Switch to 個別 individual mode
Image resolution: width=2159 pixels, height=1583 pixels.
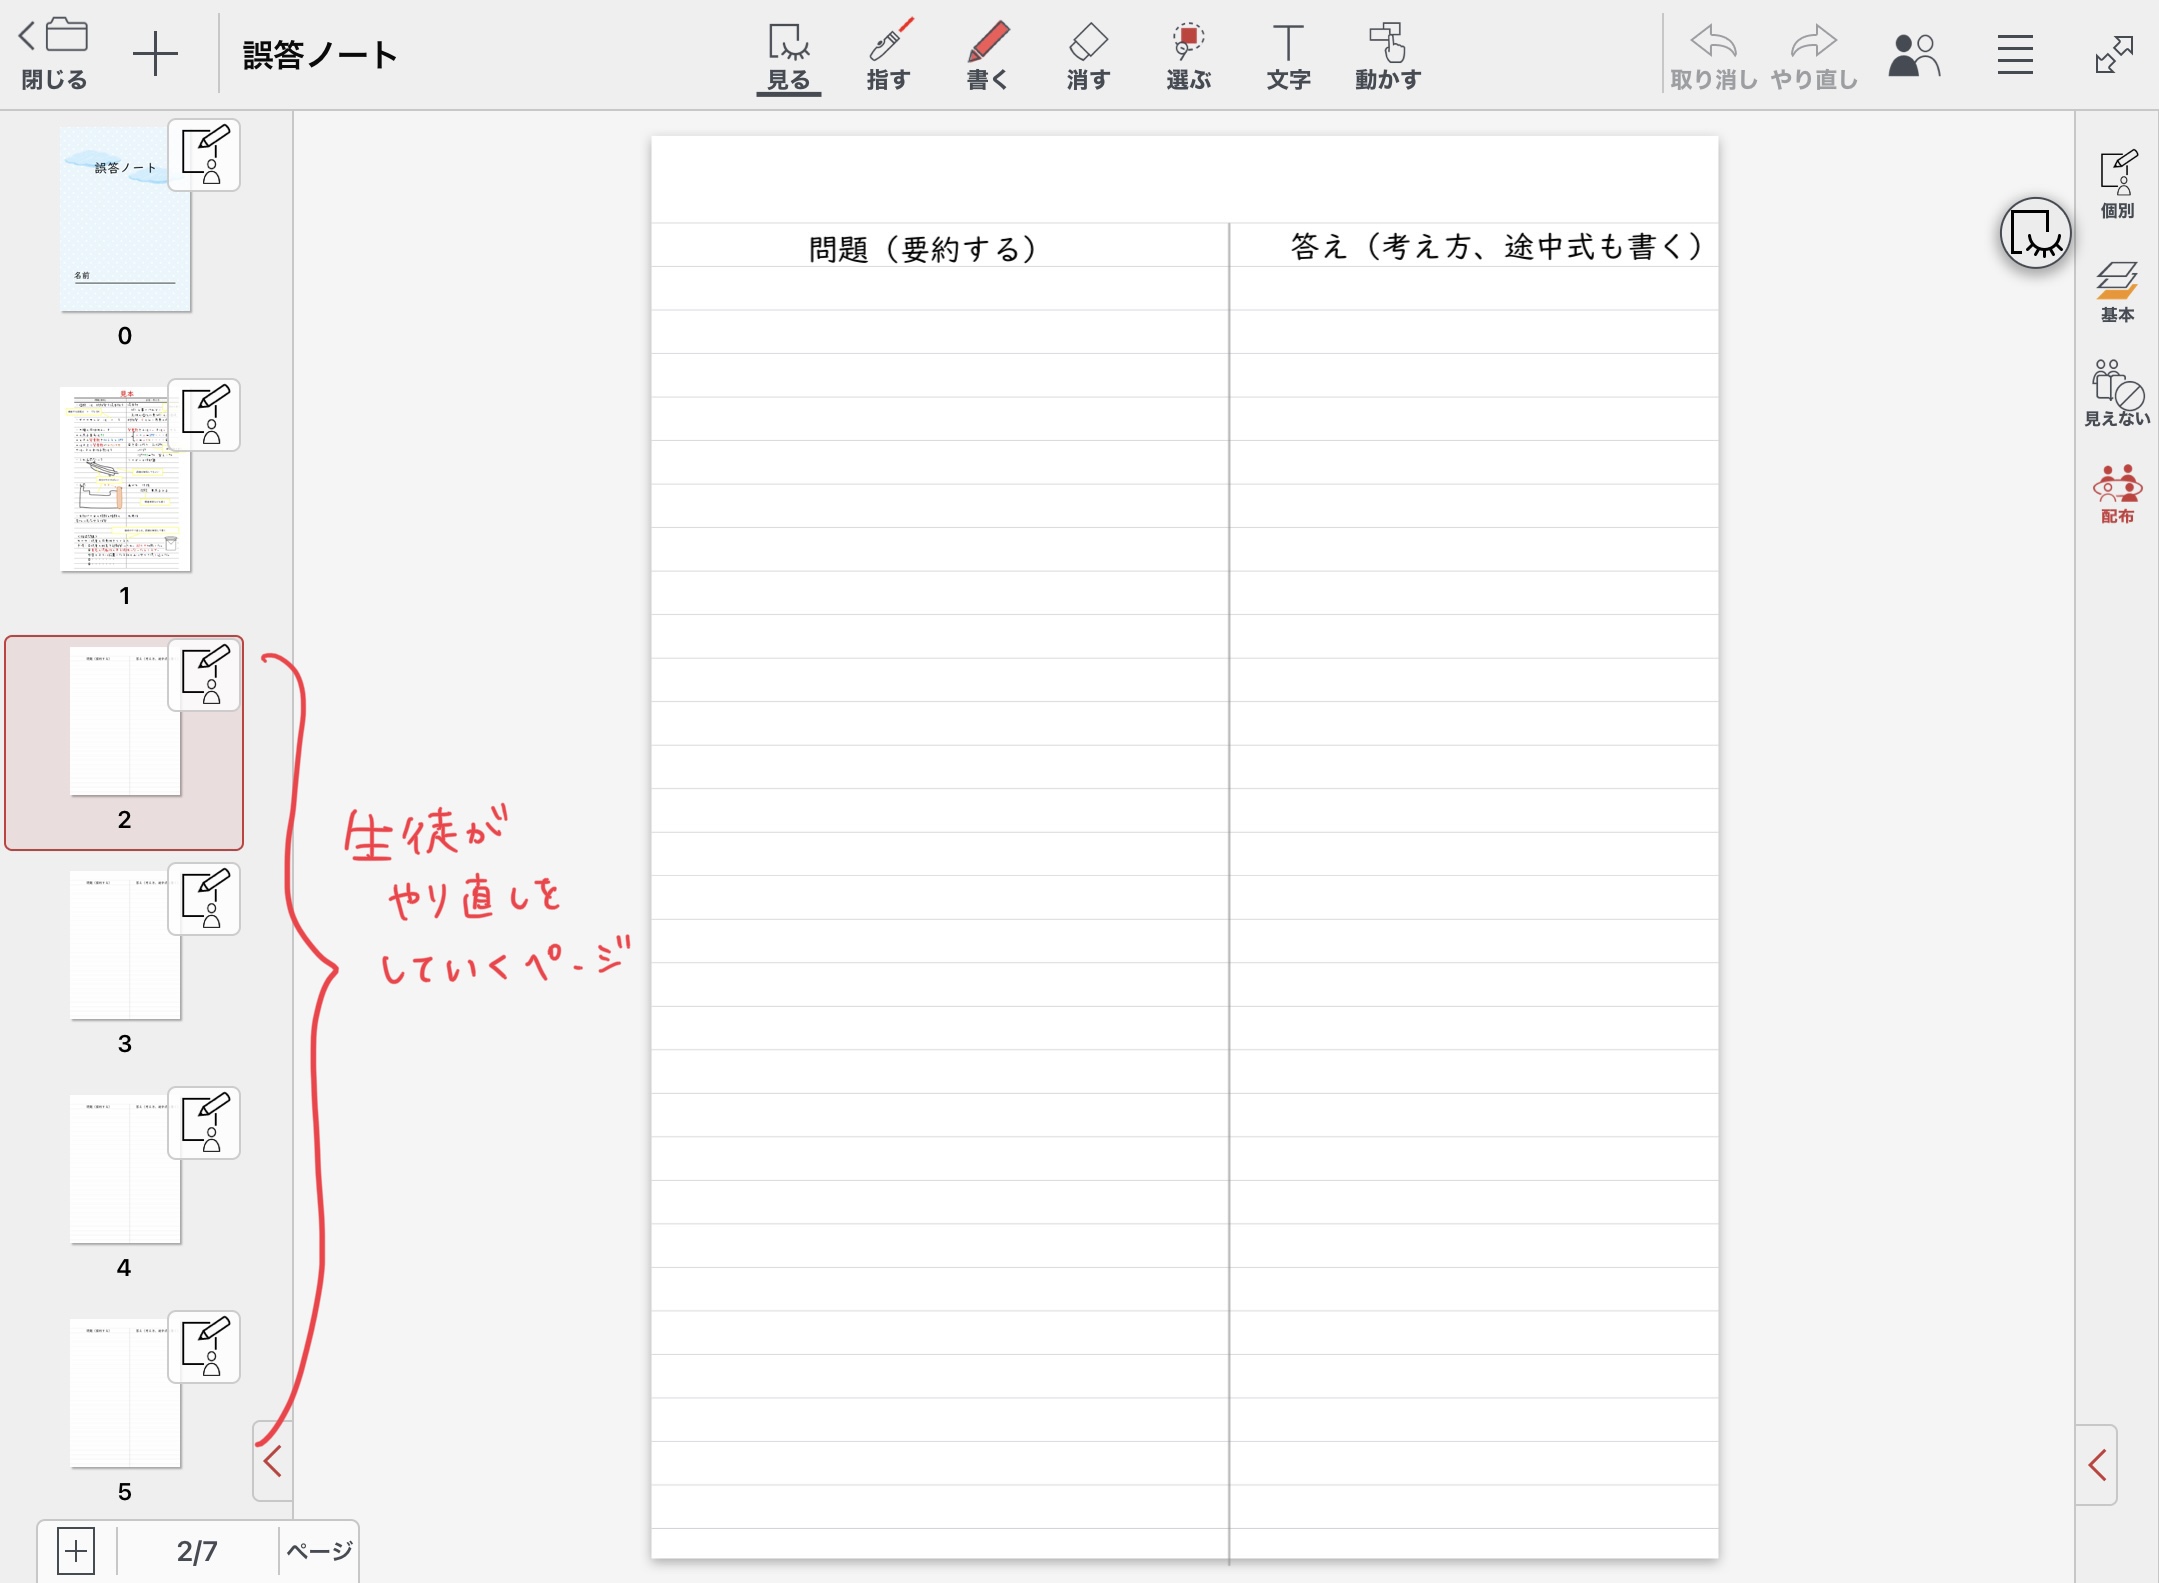pos(2116,184)
